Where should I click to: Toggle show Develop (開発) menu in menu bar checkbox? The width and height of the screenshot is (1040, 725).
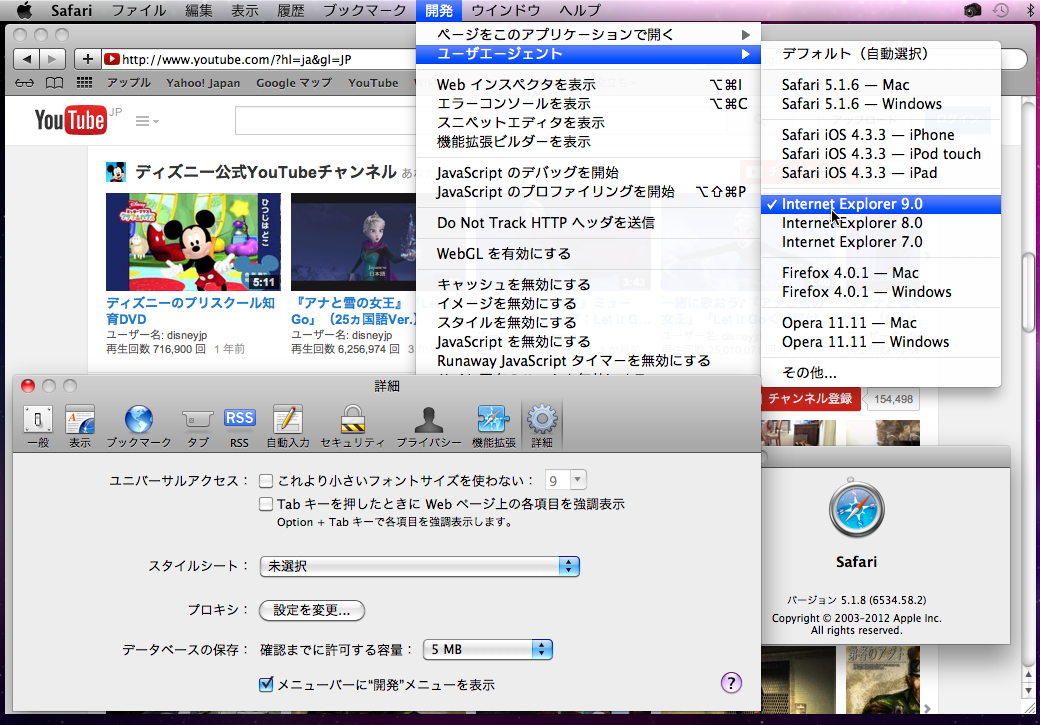click(266, 684)
